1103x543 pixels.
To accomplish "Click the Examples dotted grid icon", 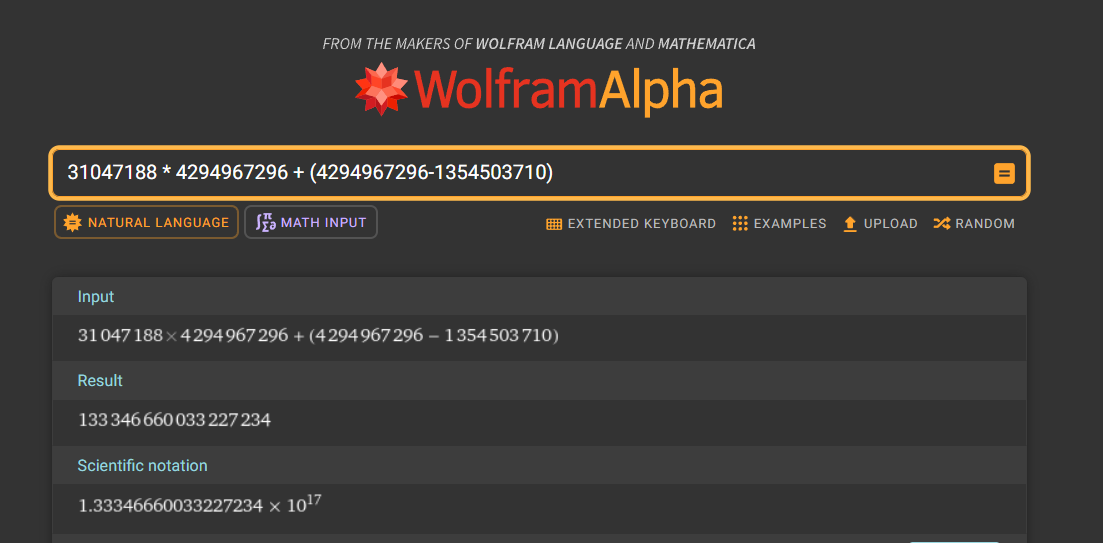I will coord(740,224).
